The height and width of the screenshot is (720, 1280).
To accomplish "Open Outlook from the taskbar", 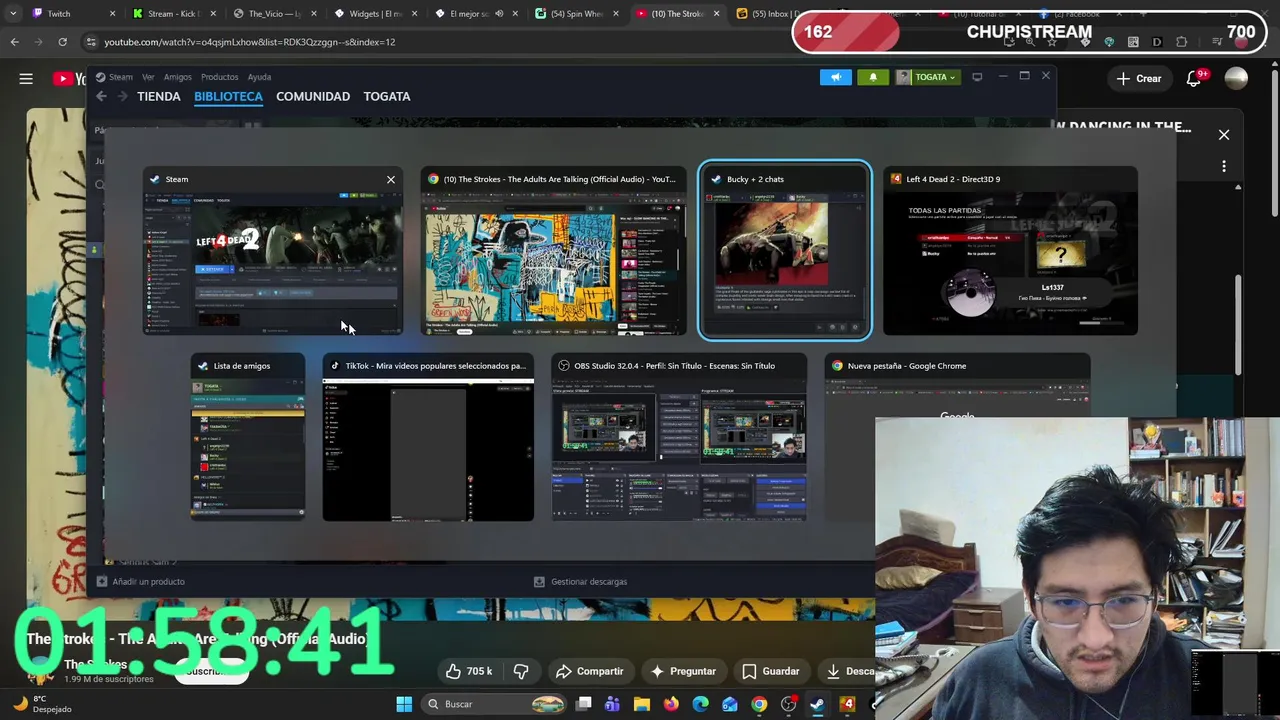I will coord(730,704).
